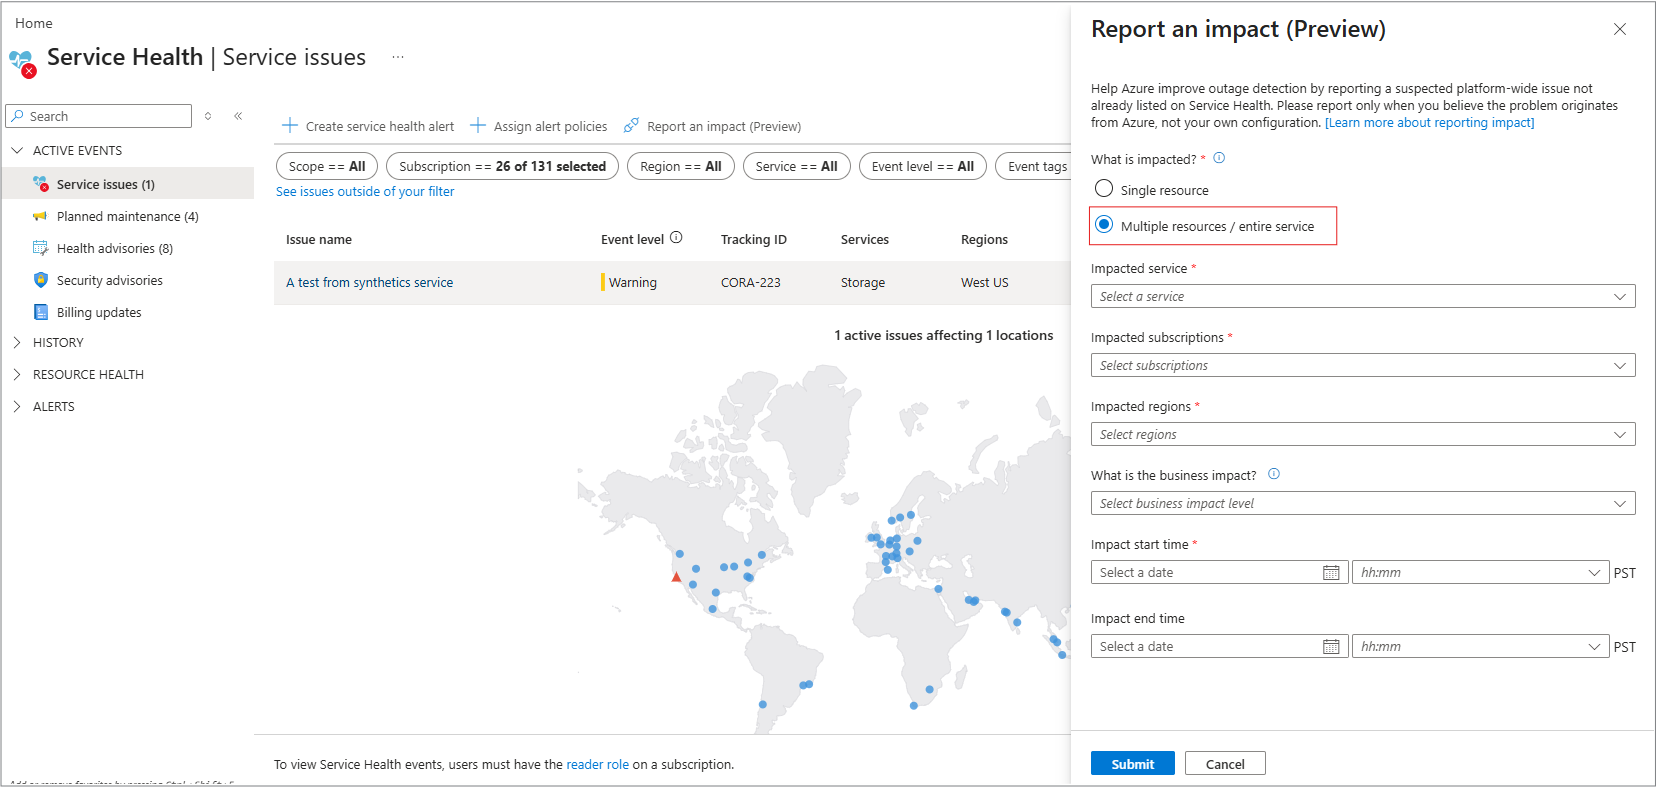Open the business impact level dropdown
1657x787 pixels.
coord(1362,504)
